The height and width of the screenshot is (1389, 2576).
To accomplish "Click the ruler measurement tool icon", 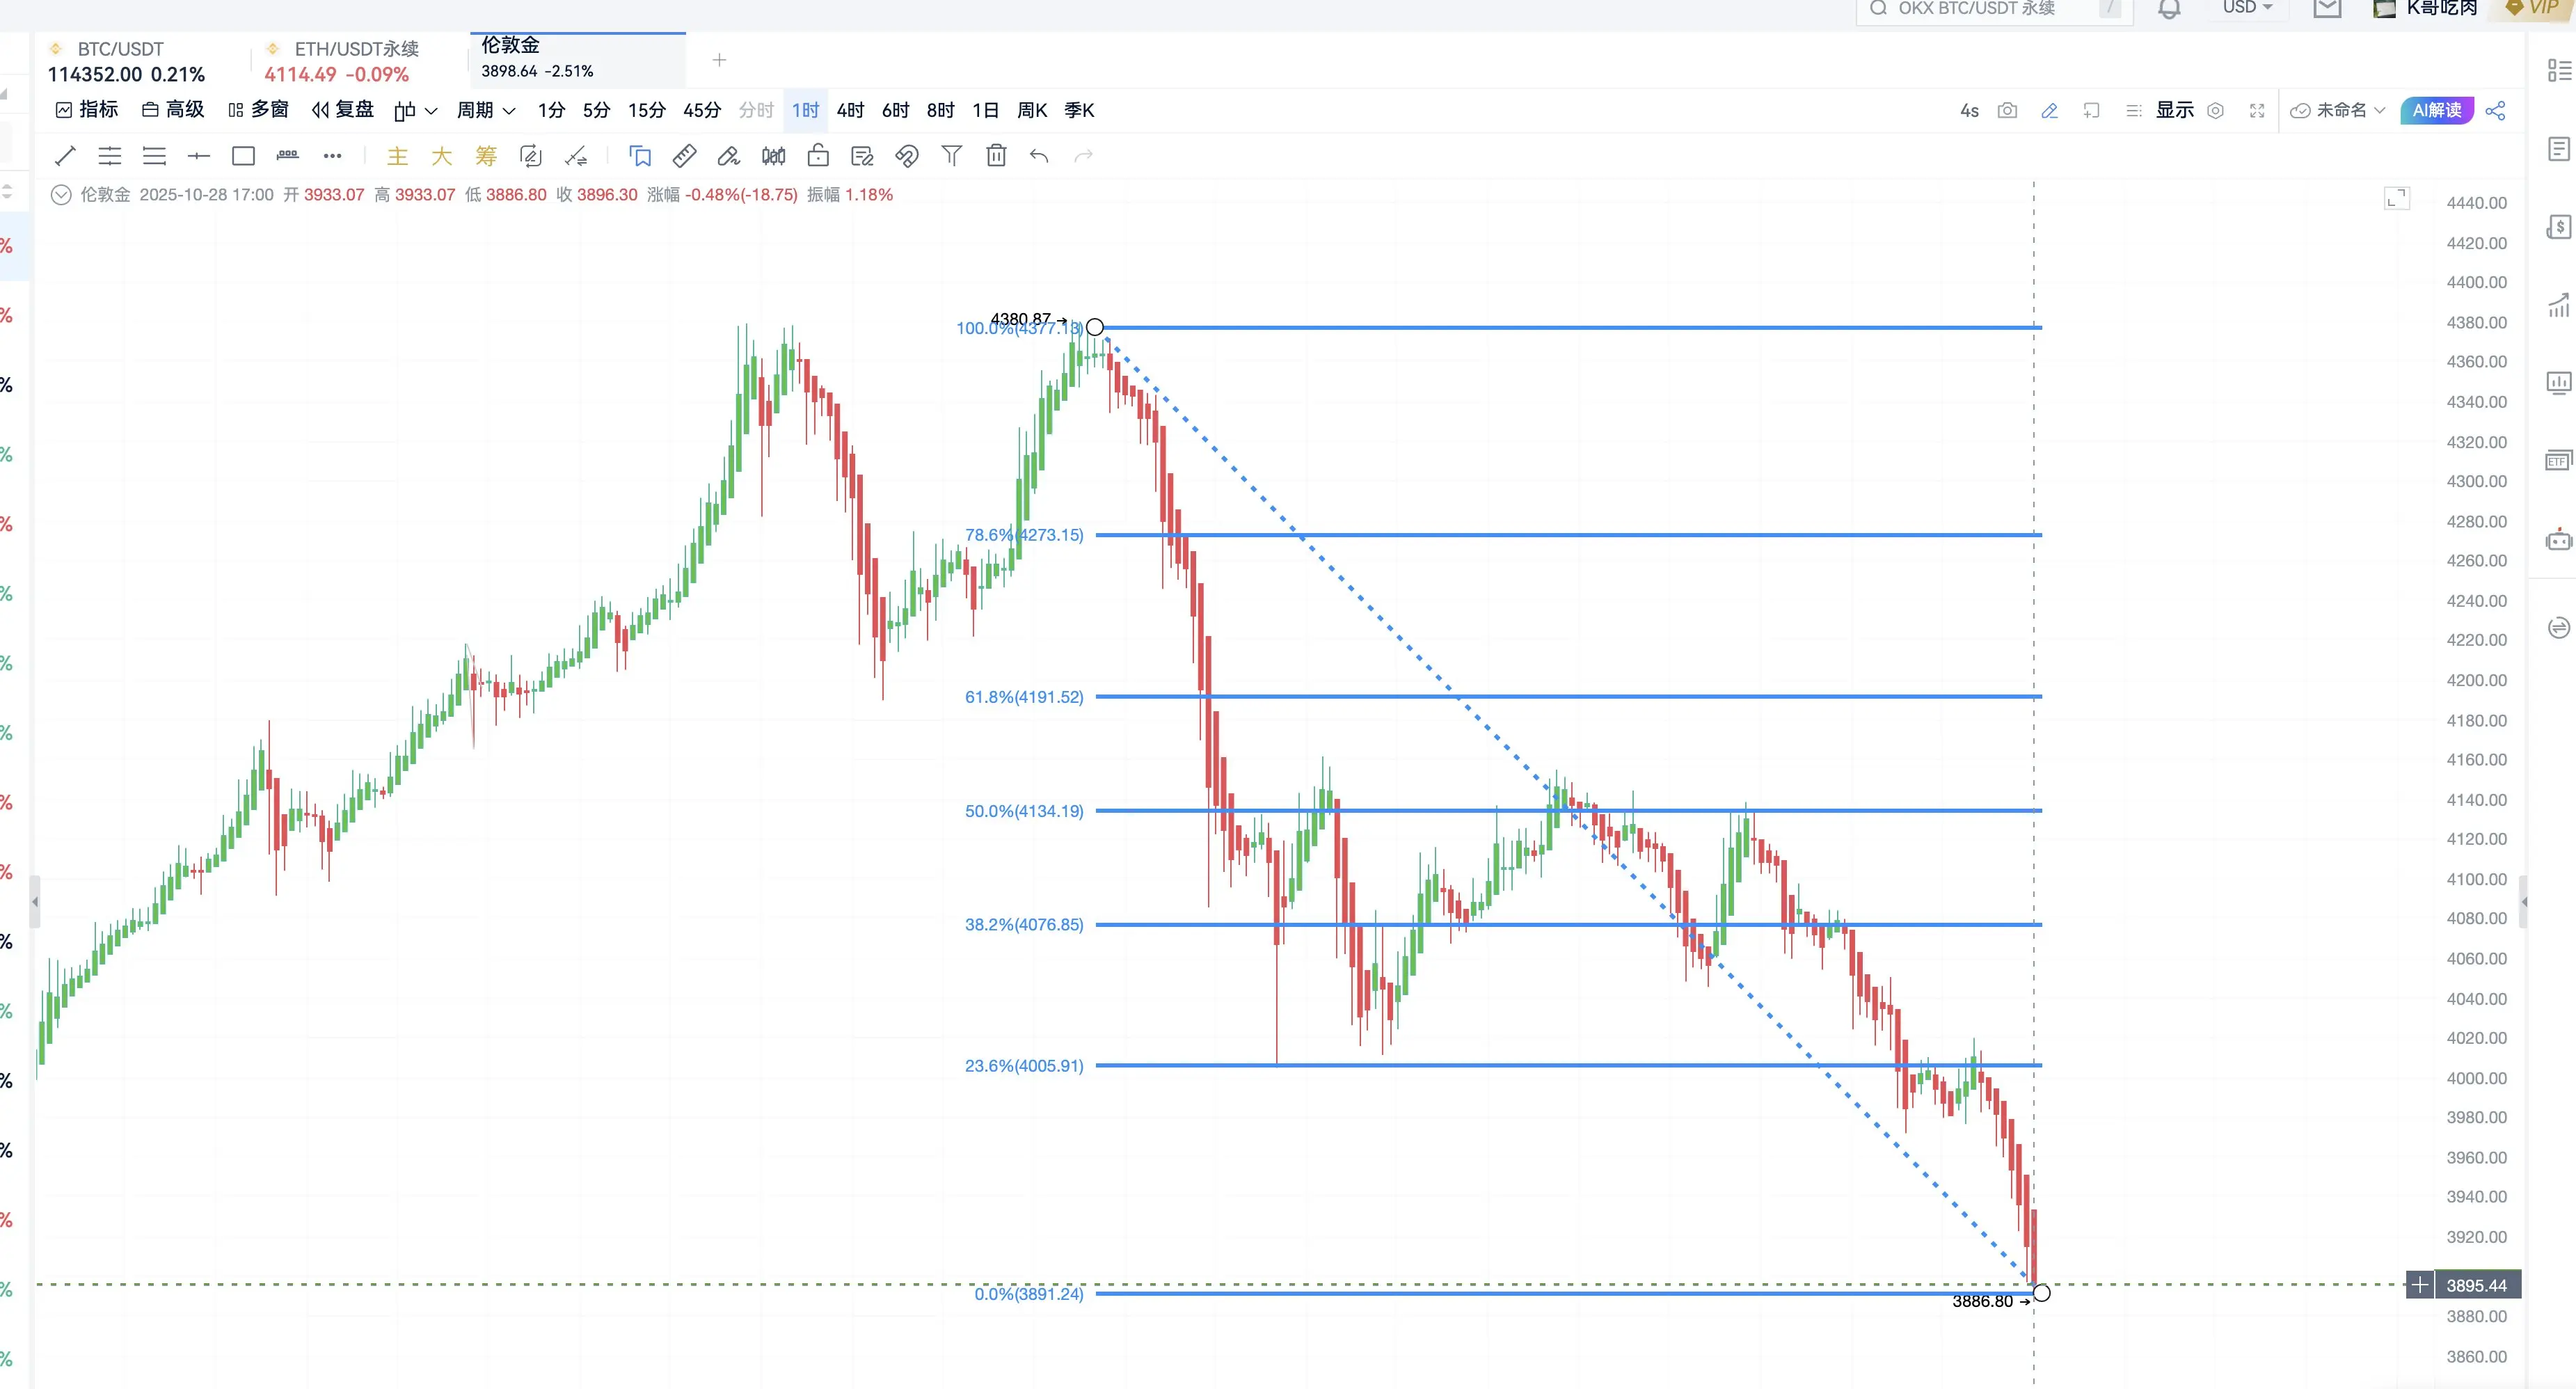I will pyautogui.click(x=684, y=156).
